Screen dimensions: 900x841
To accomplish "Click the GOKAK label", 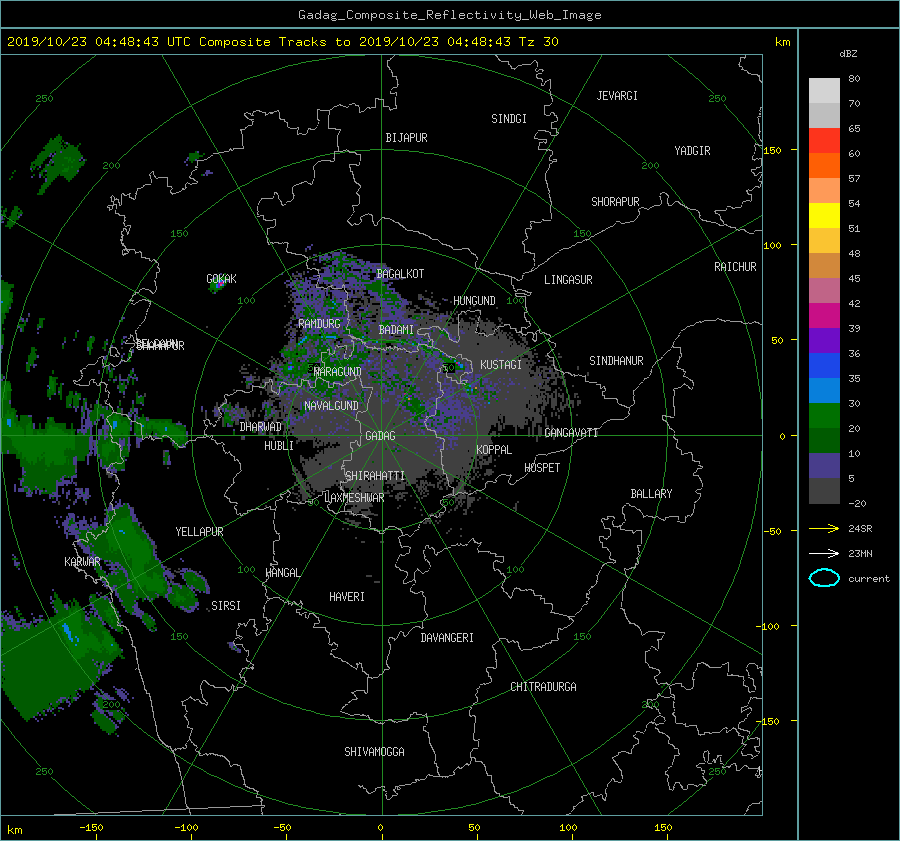I will (222, 279).
